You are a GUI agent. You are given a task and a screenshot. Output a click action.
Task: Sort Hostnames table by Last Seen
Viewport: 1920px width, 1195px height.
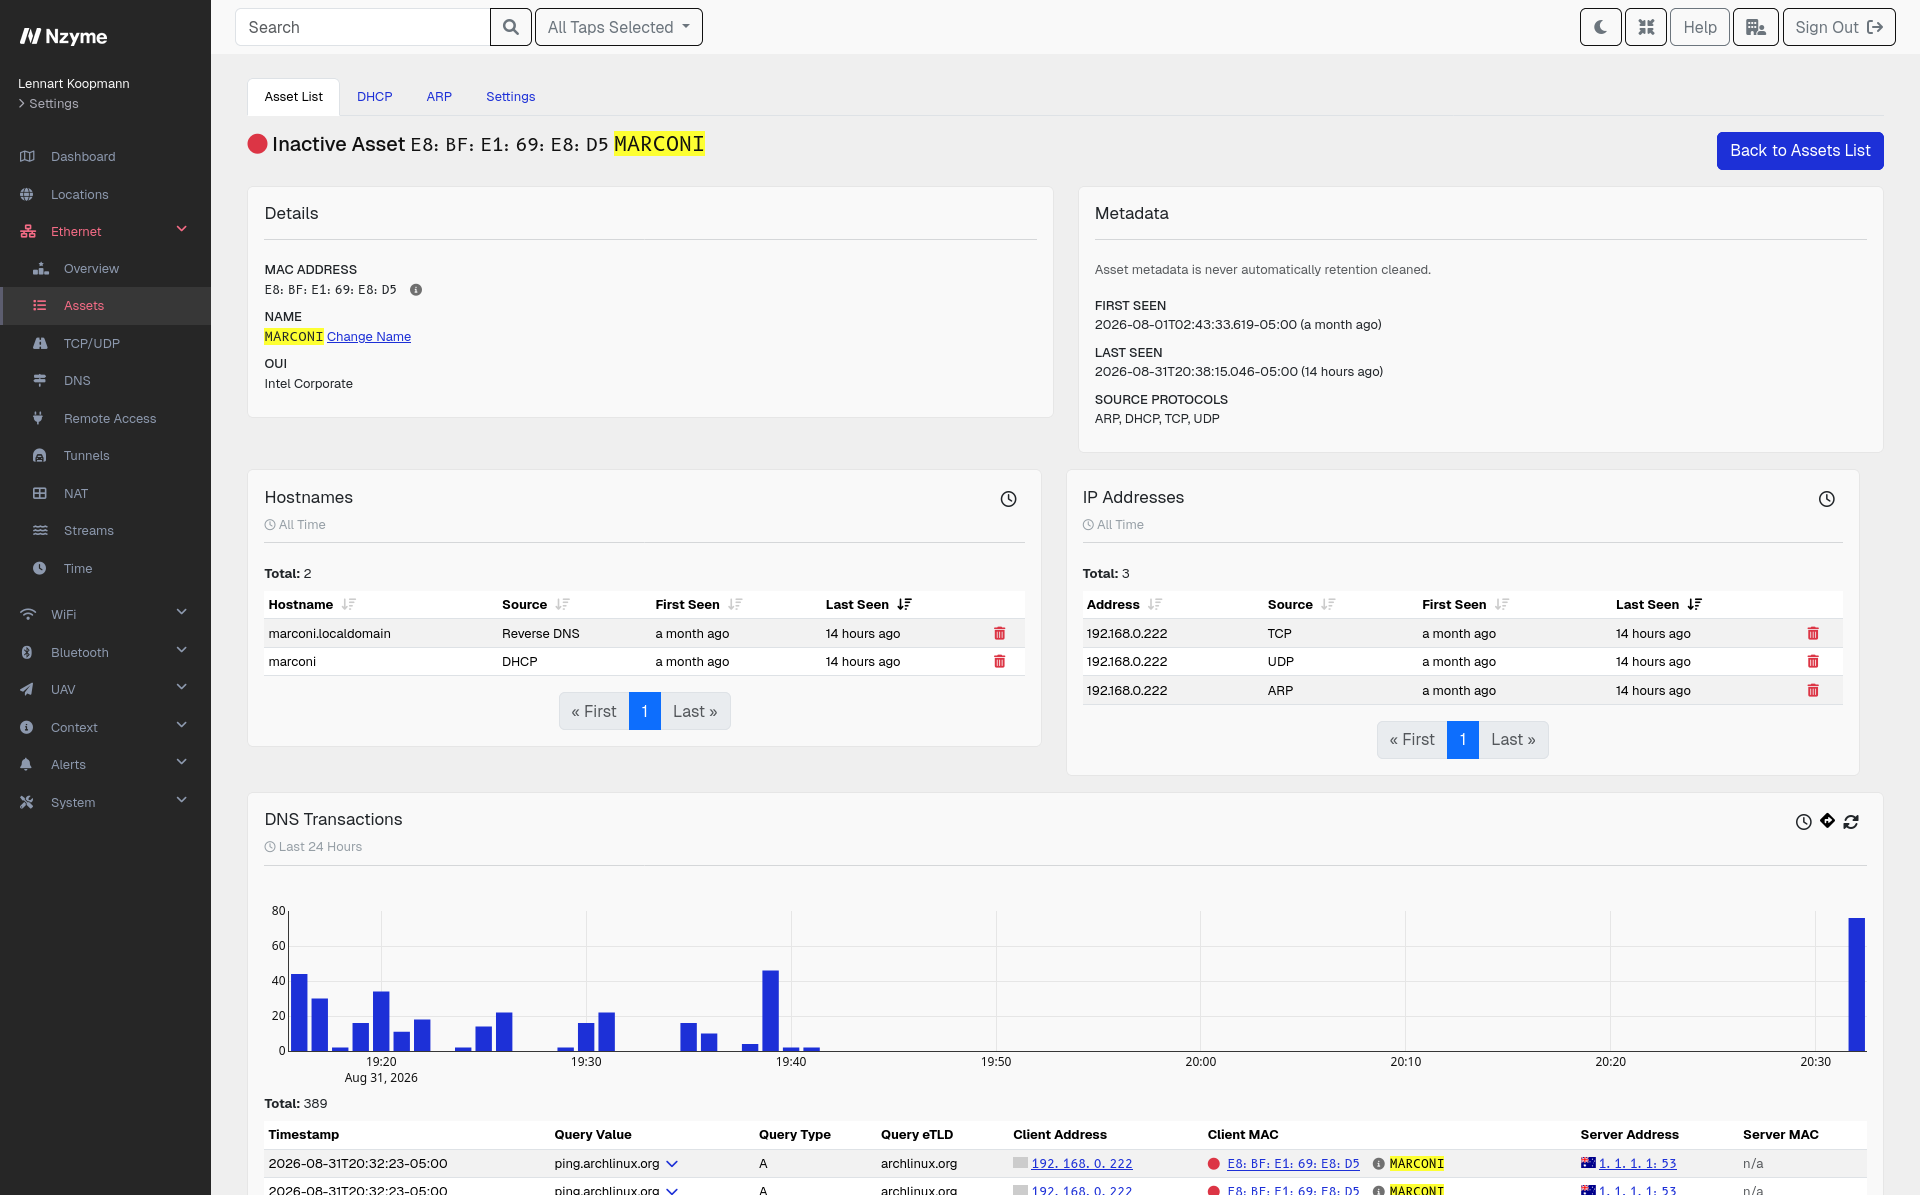tap(904, 604)
